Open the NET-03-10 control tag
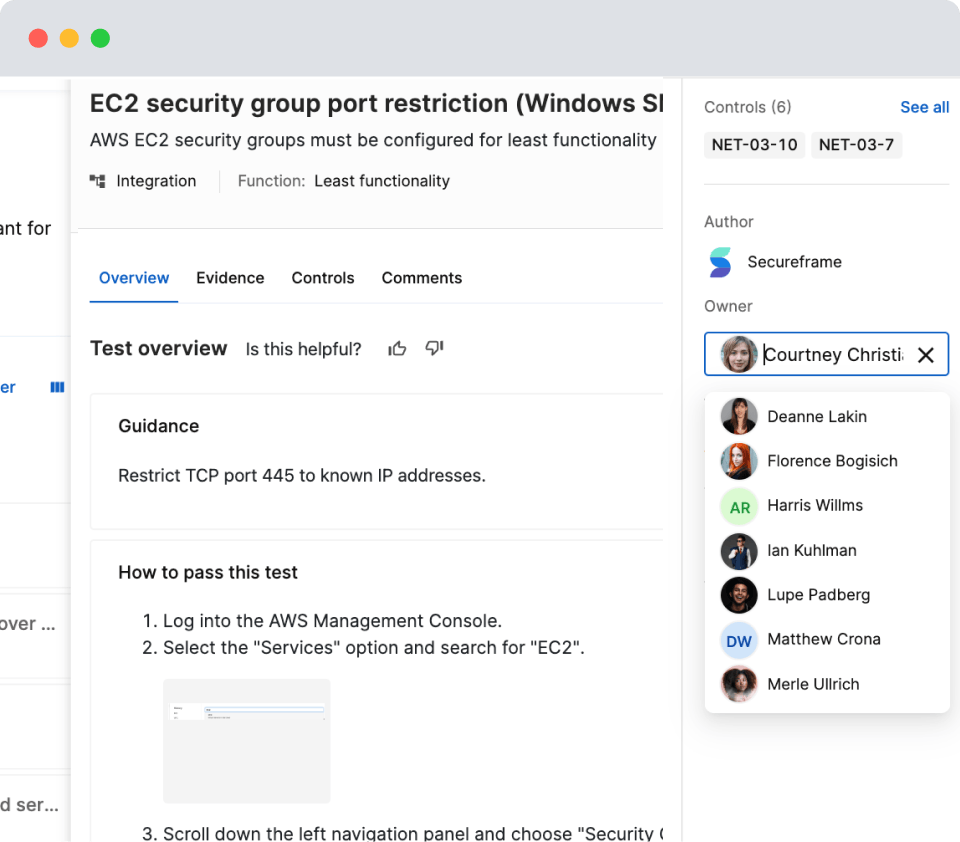 click(x=754, y=145)
